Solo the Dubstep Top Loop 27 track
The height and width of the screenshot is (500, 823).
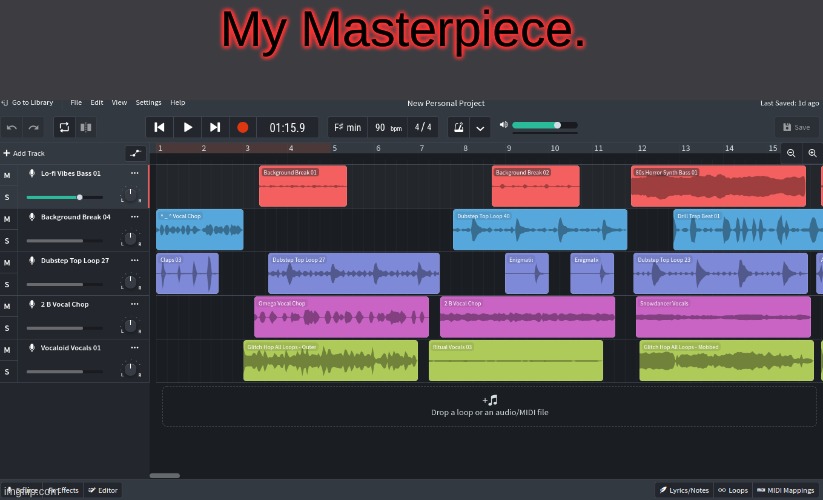(7, 284)
